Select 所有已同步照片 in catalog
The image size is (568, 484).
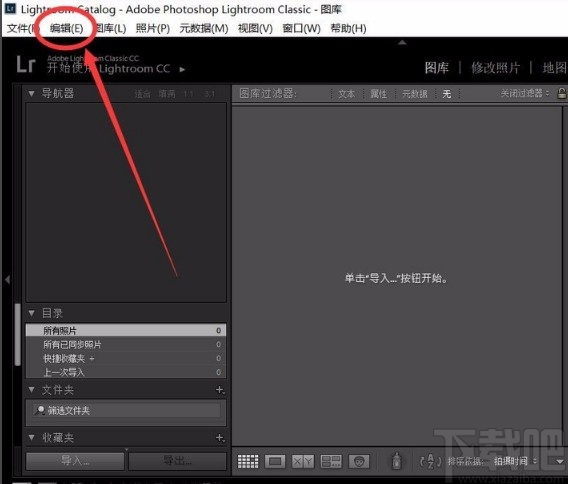pos(126,344)
